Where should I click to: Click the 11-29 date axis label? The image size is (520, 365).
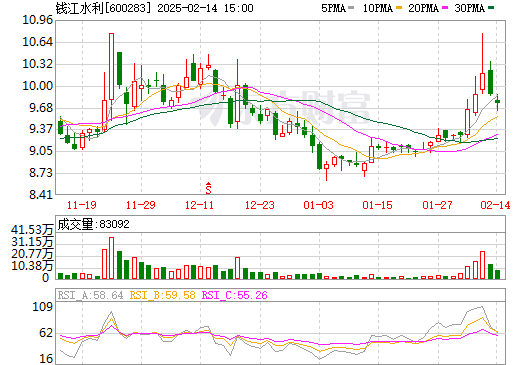click(141, 205)
